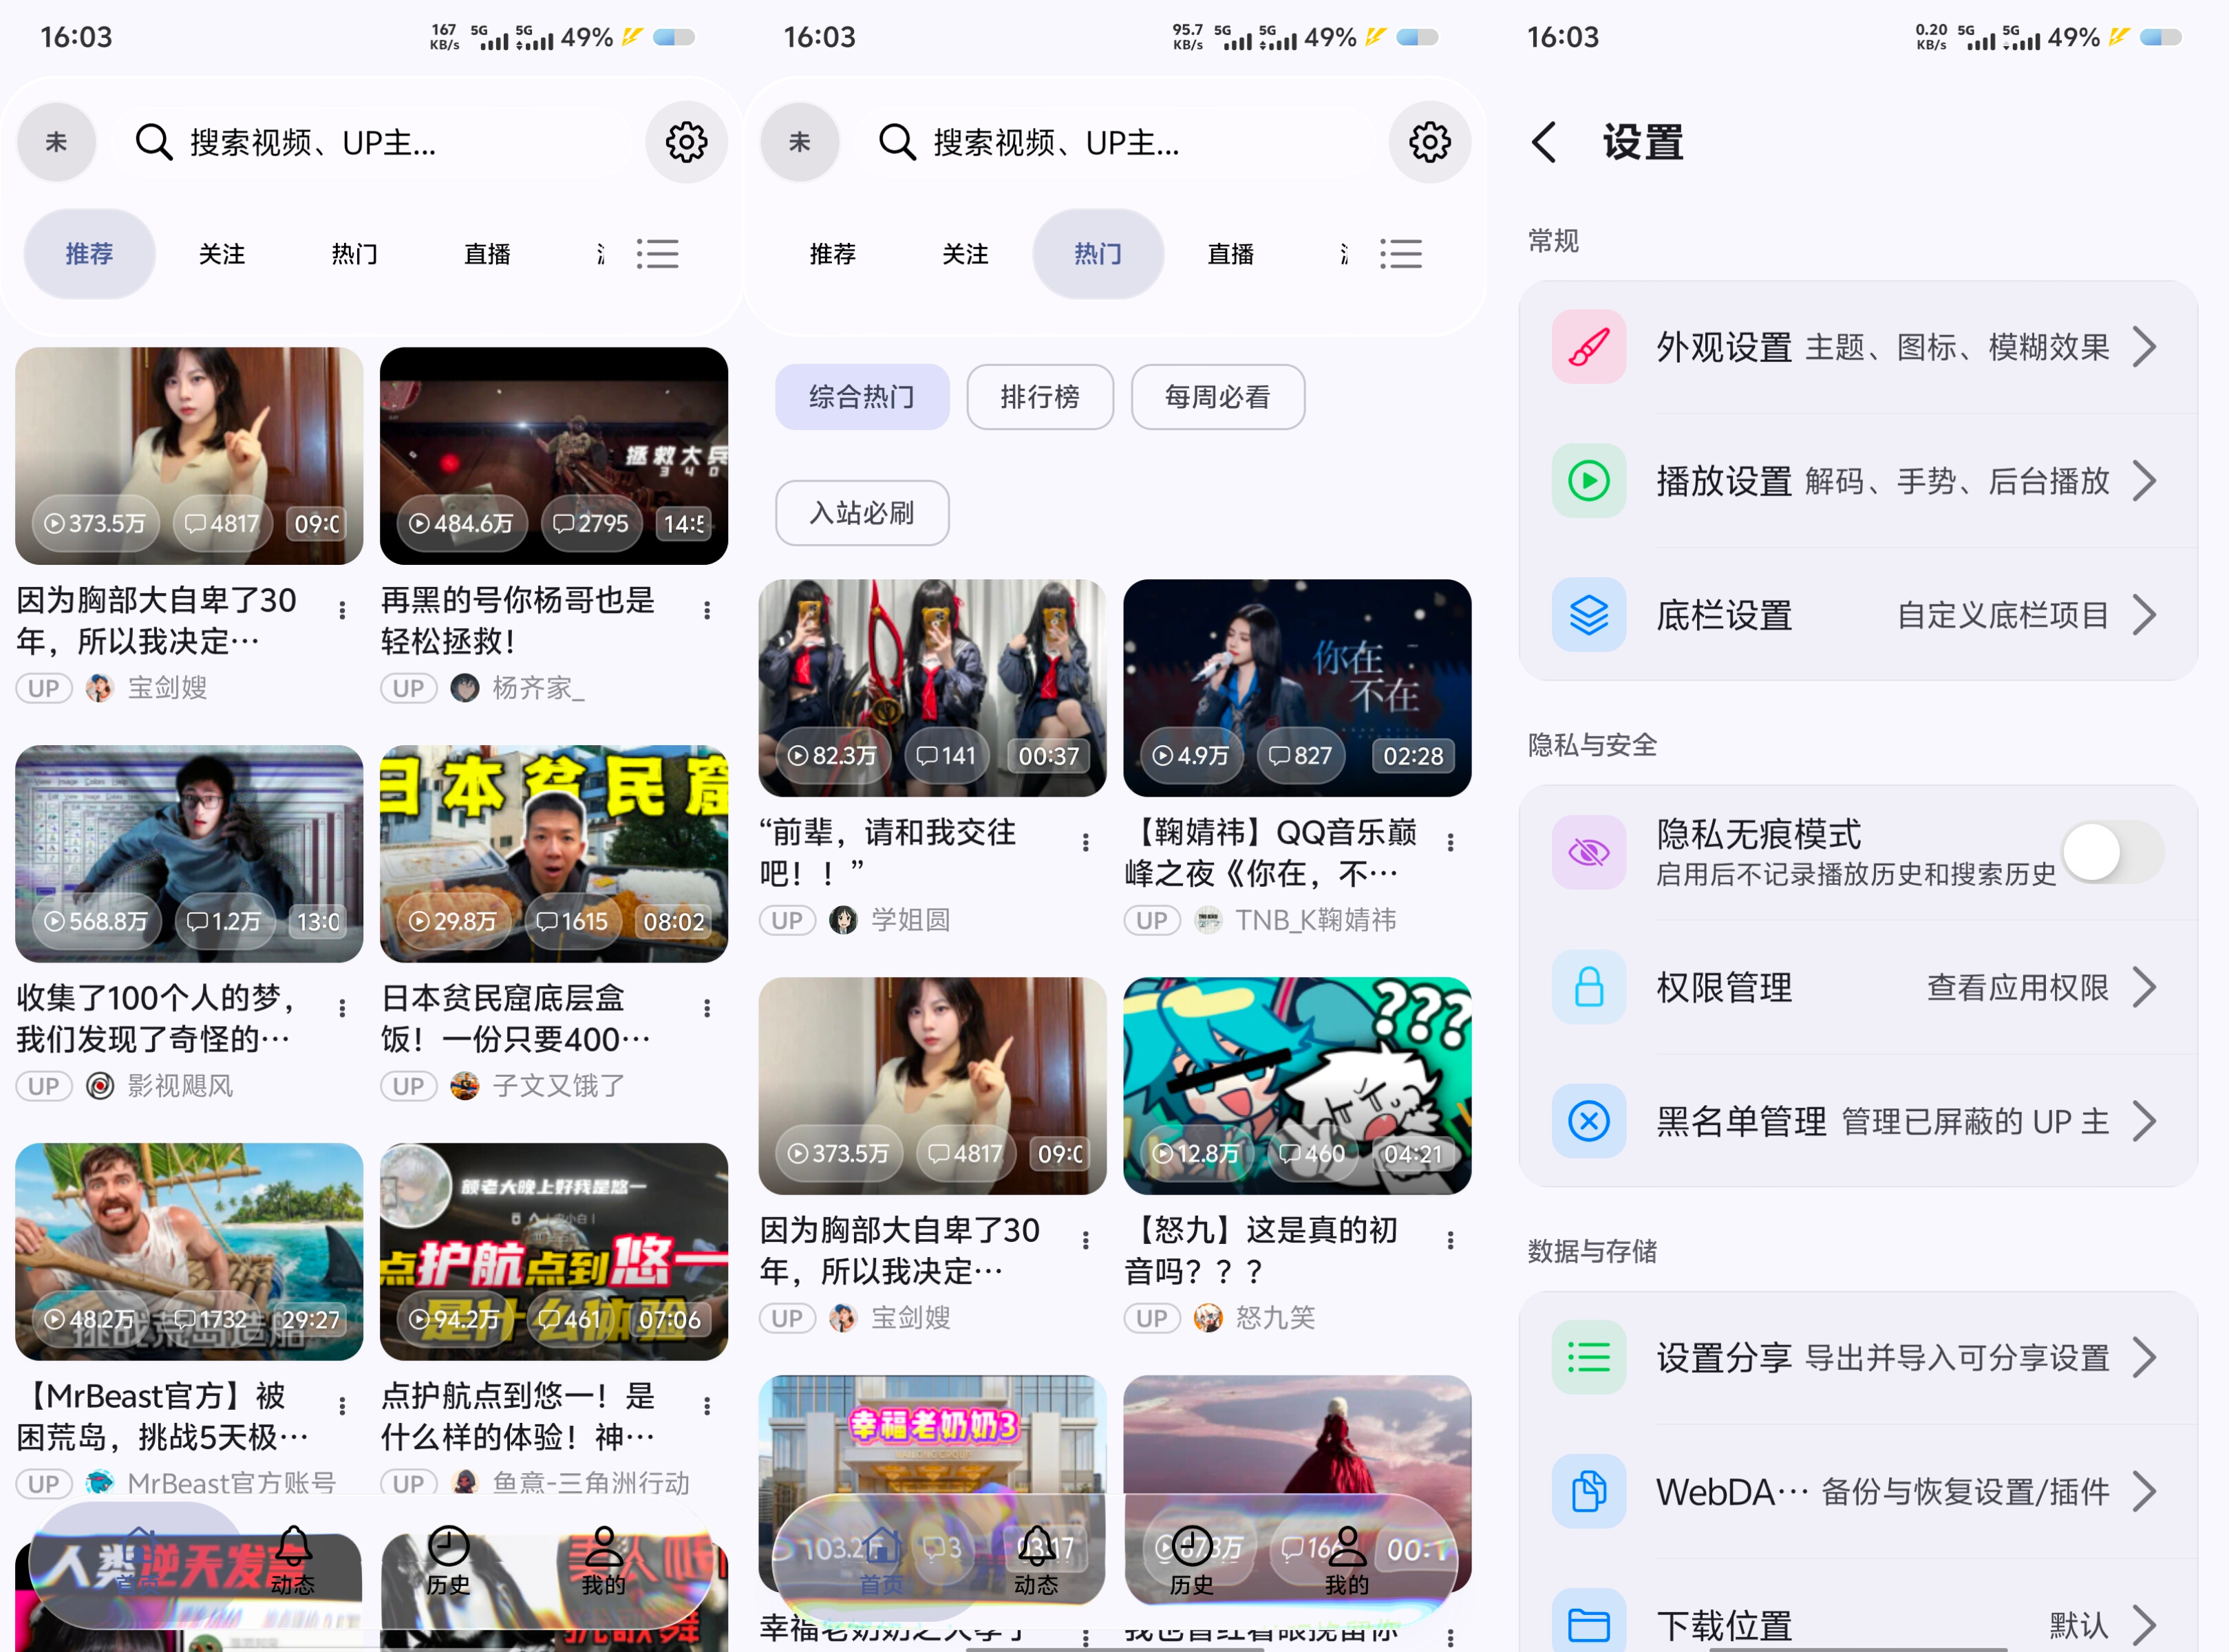Open 历史 via the clock icon
Image resolution: width=2229 pixels, height=1652 pixels.
[x=447, y=1546]
